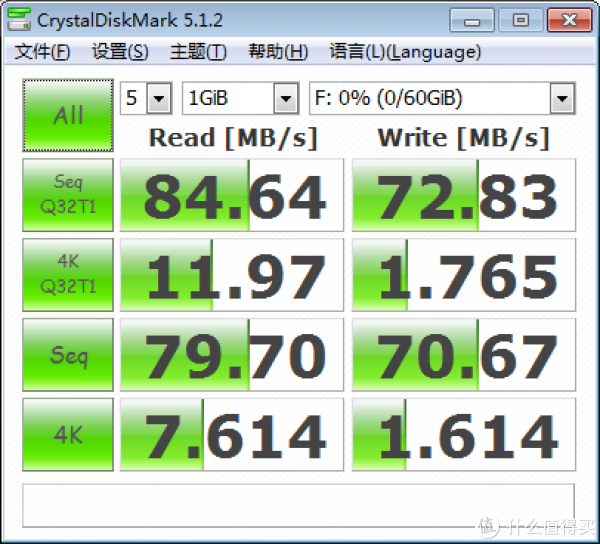Image resolution: width=600 pixels, height=544 pixels.
Task: Start the Seq Q32T1 benchmark
Action: [x=68, y=195]
